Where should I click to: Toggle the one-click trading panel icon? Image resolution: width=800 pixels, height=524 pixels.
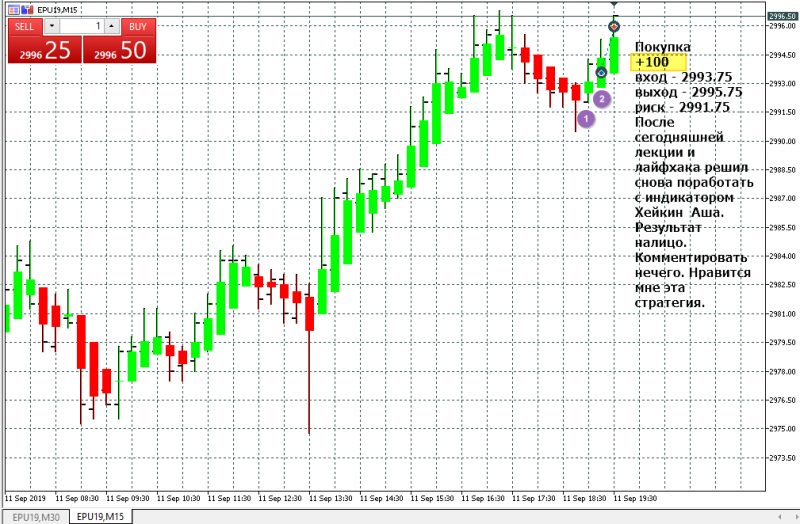coord(14,10)
